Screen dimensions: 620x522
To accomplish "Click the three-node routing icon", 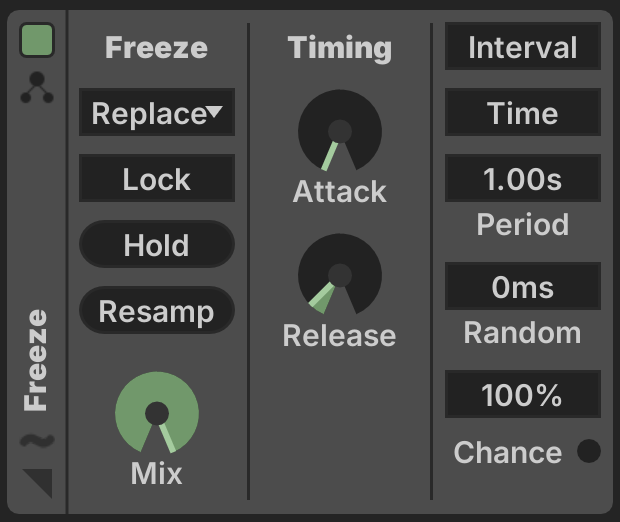I will click(x=37, y=87).
